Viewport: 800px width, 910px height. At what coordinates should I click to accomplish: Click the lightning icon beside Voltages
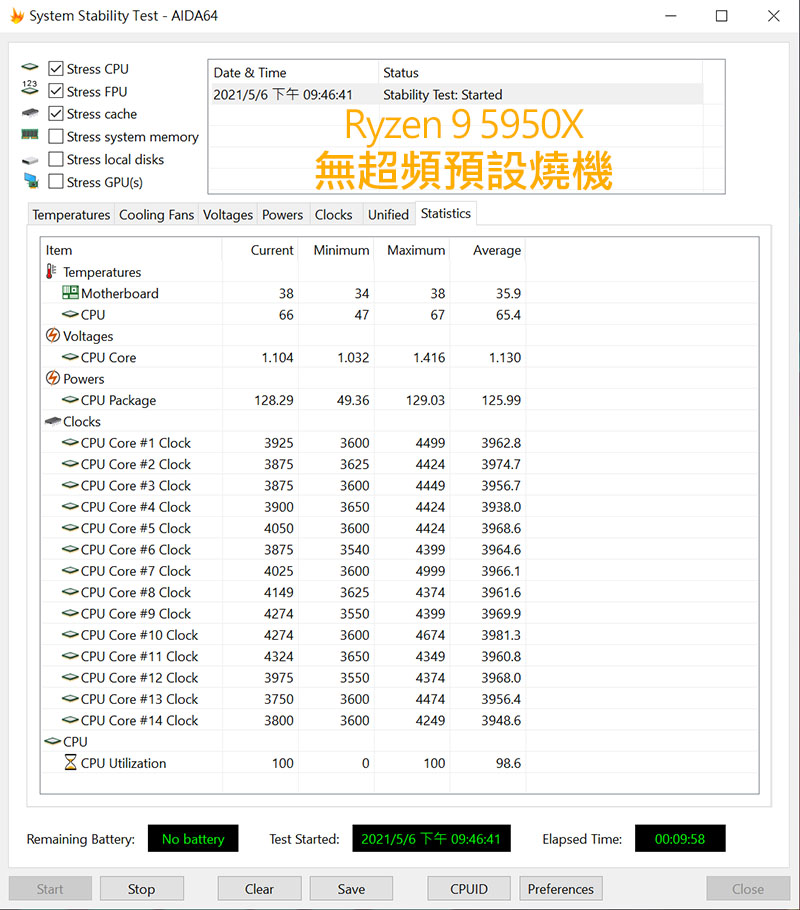53,335
